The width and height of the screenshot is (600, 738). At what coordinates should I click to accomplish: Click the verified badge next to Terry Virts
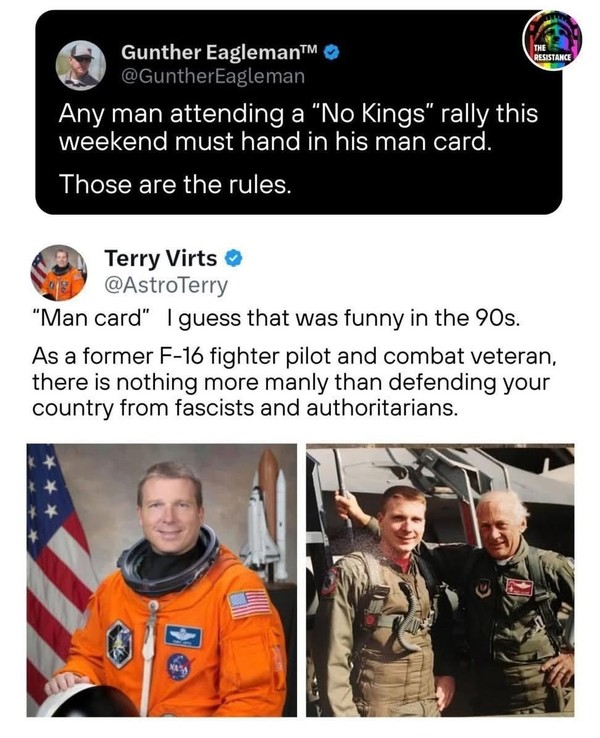(x=234, y=260)
